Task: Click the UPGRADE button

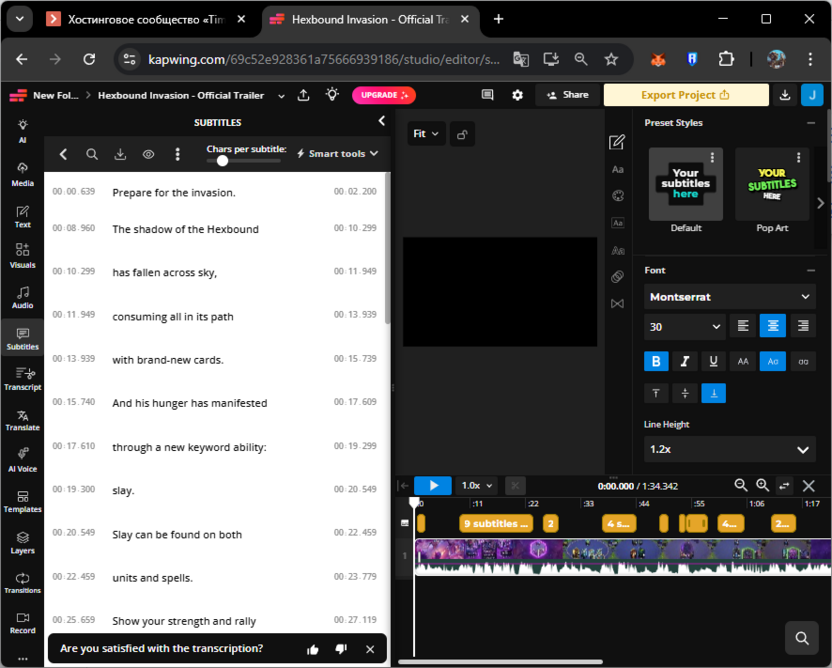Action: [x=383, y=95]
